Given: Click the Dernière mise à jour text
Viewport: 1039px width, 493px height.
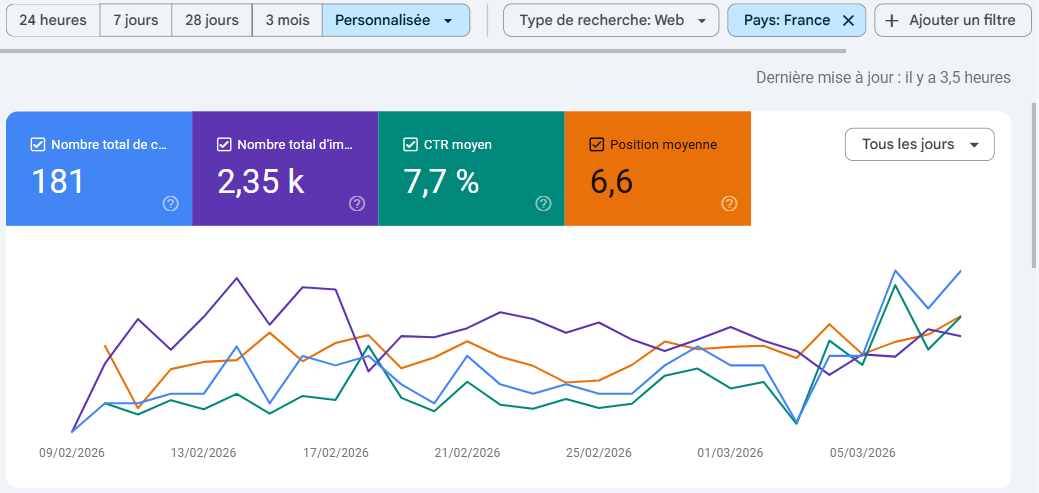Looking at the screenshot, I should point(883,78).
